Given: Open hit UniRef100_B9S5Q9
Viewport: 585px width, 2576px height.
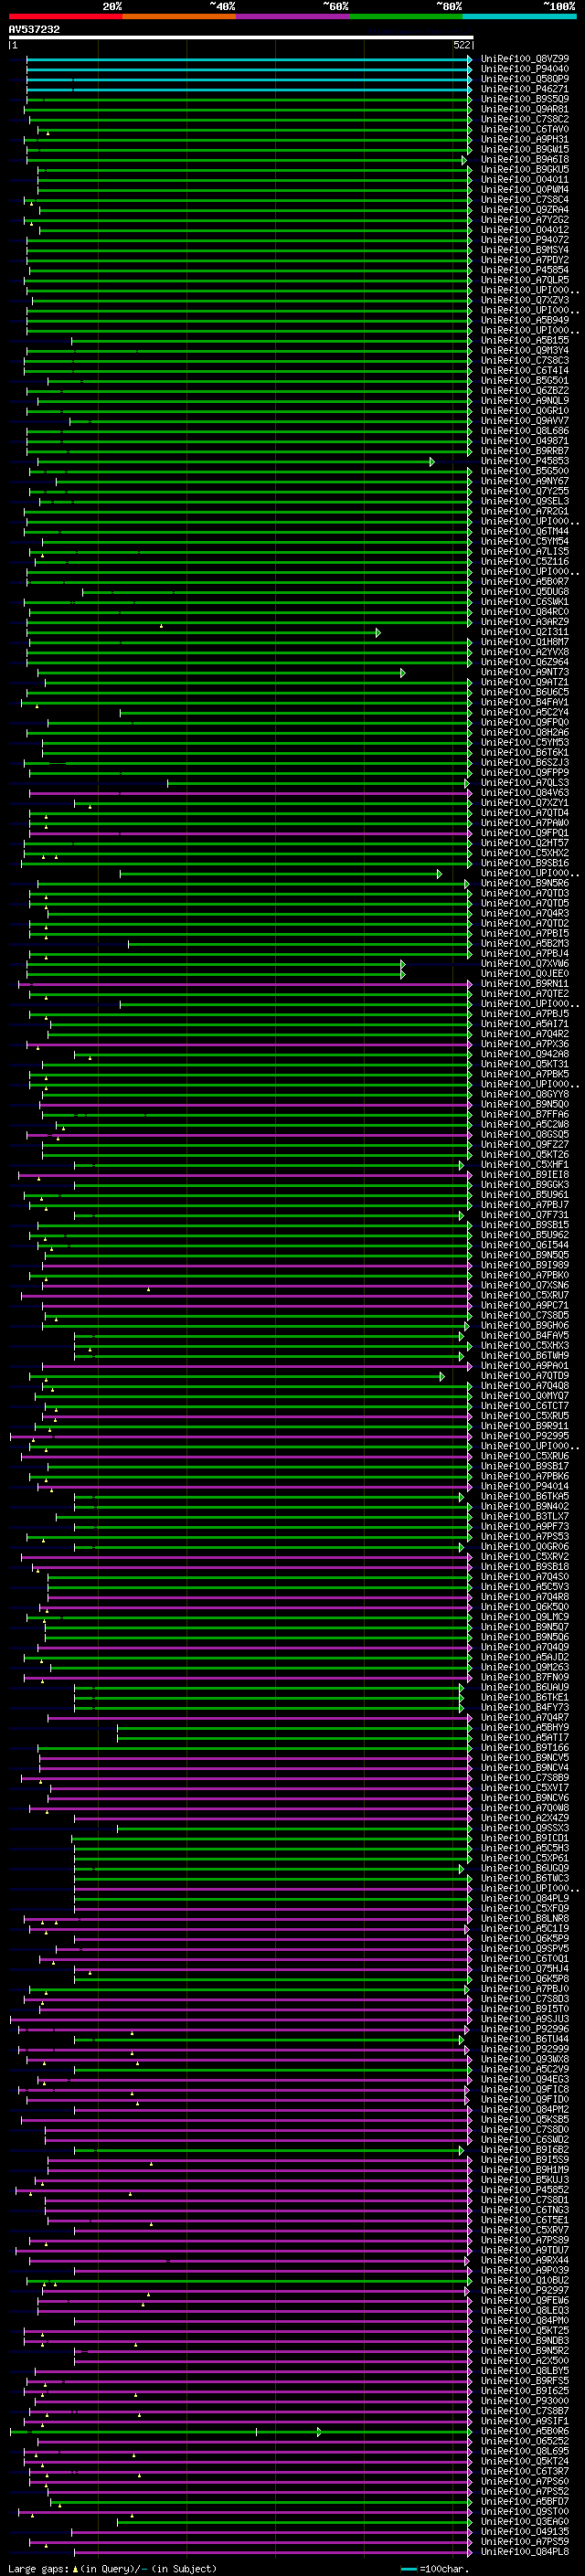Looking at the screenshot, I should coord(524,99).
